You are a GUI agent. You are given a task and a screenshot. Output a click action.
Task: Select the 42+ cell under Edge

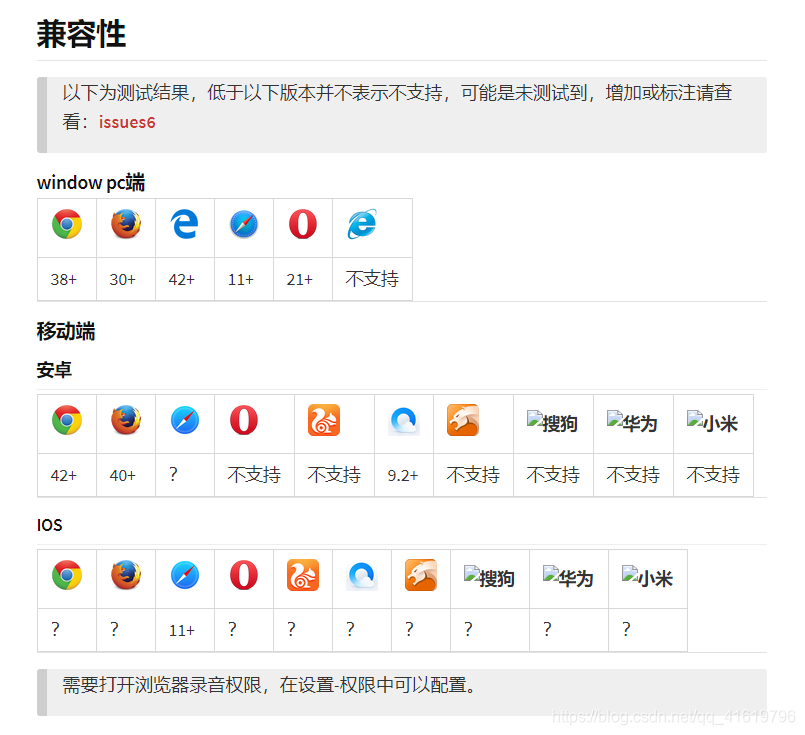pos(185,279)
